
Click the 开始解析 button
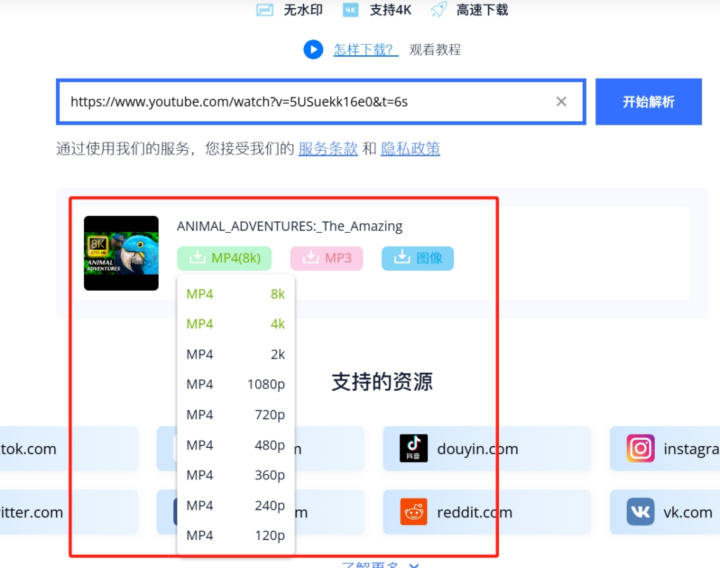(648, 101)
